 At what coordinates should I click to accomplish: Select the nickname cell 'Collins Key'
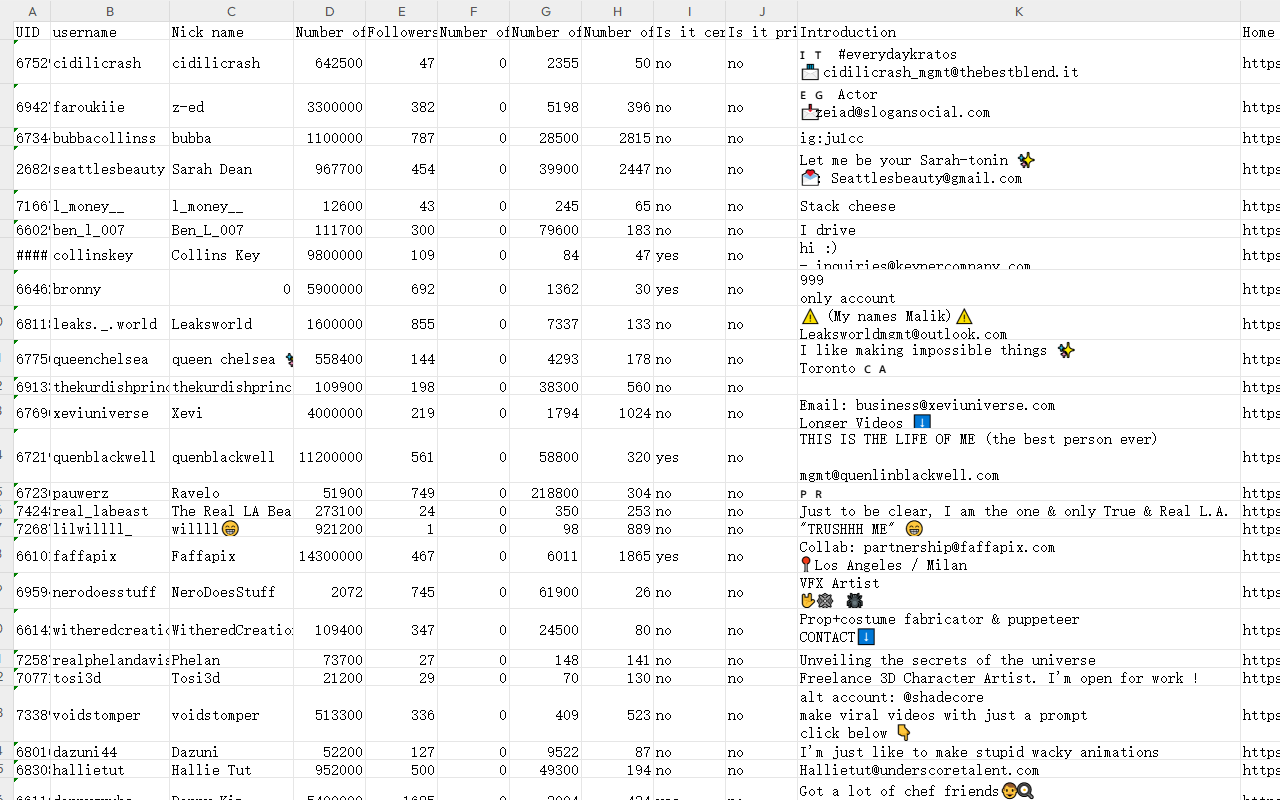coord(231,255)
